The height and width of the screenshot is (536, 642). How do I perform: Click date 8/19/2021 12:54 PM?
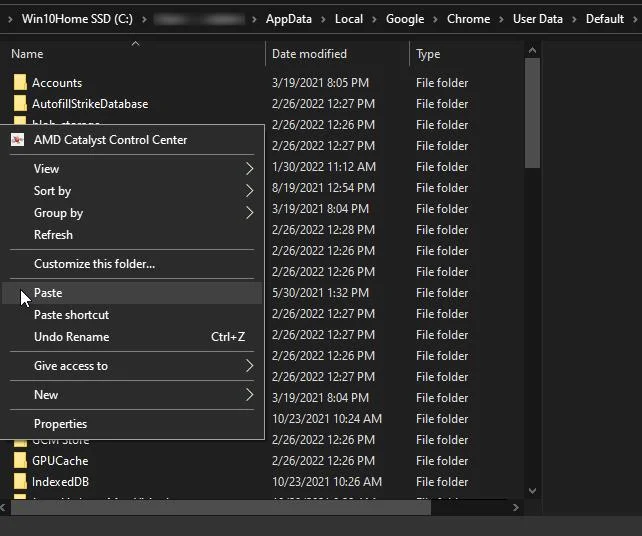pyautogui.click(x=323, y=188)
